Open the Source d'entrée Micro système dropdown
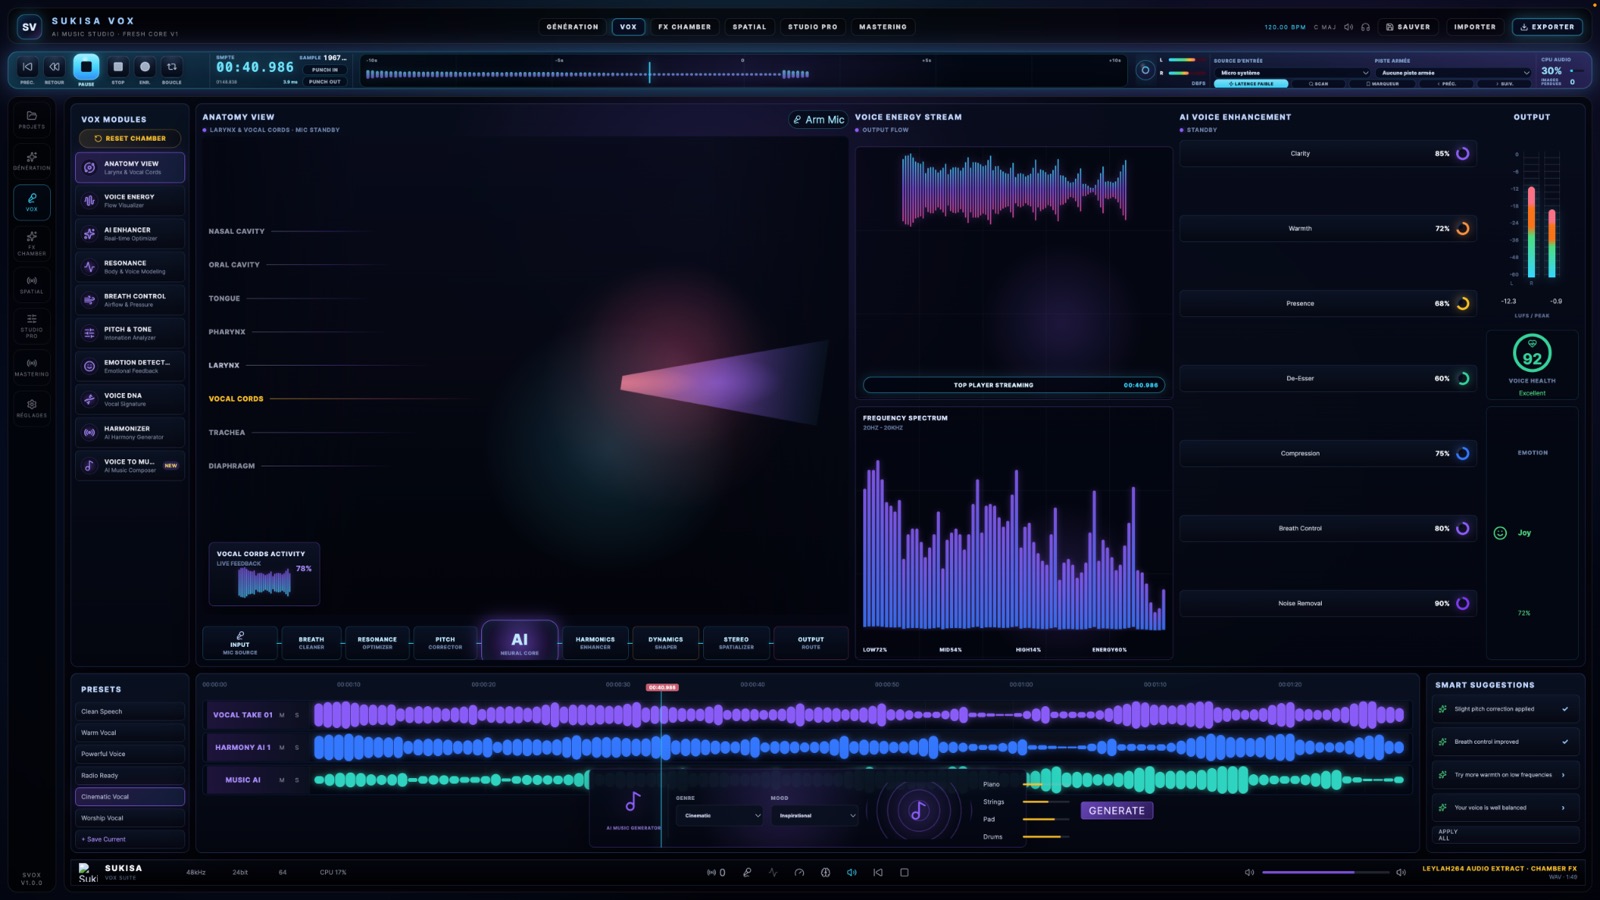 pyautogui.click(x=1292, y=72)
